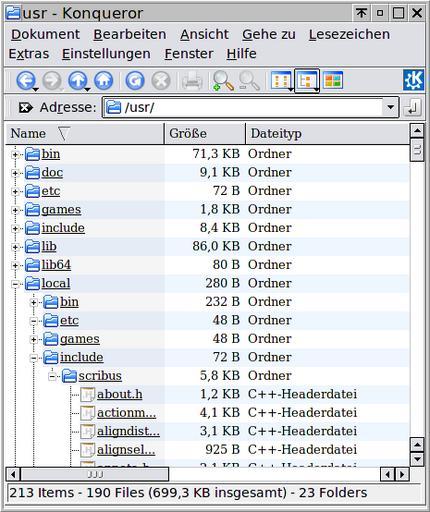Click the vertical scrollbar bottom down arrow
The width and height of the screenshot is (430, 512).
(x=417, y=459)
